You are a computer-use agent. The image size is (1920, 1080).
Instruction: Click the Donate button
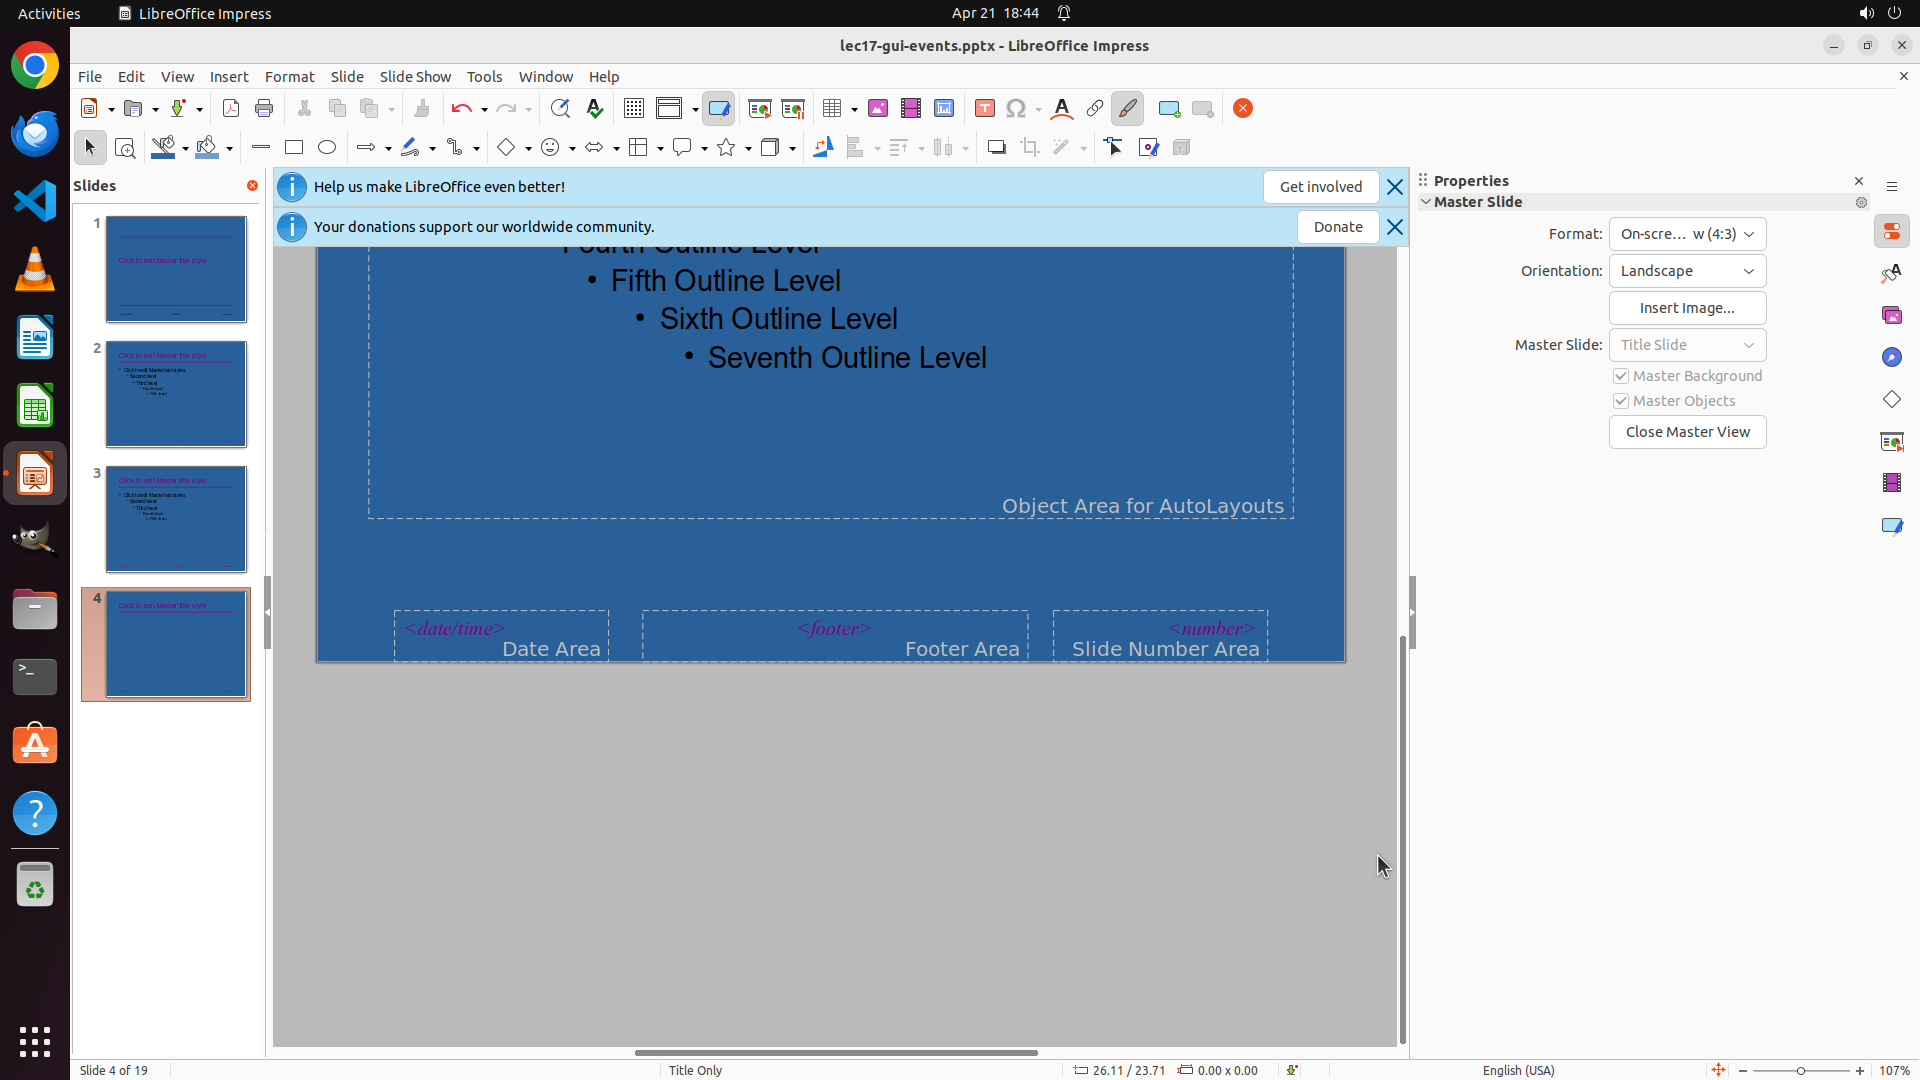pos(1337,227)
